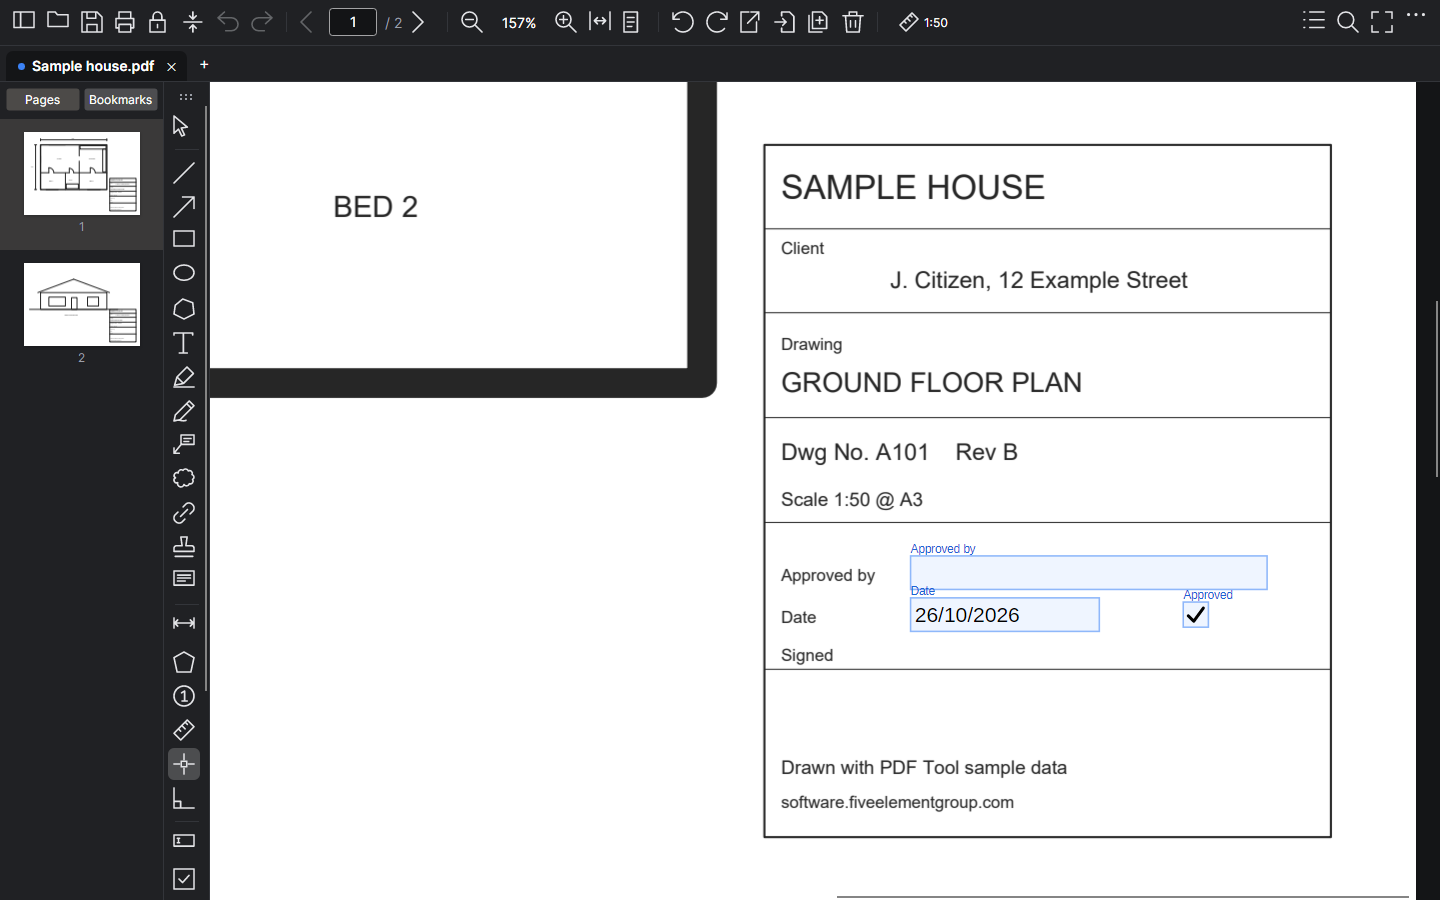The height and width of the screenshot is (900, 1440).
Task: Rotate page clockwise
Action: point(716,21)
